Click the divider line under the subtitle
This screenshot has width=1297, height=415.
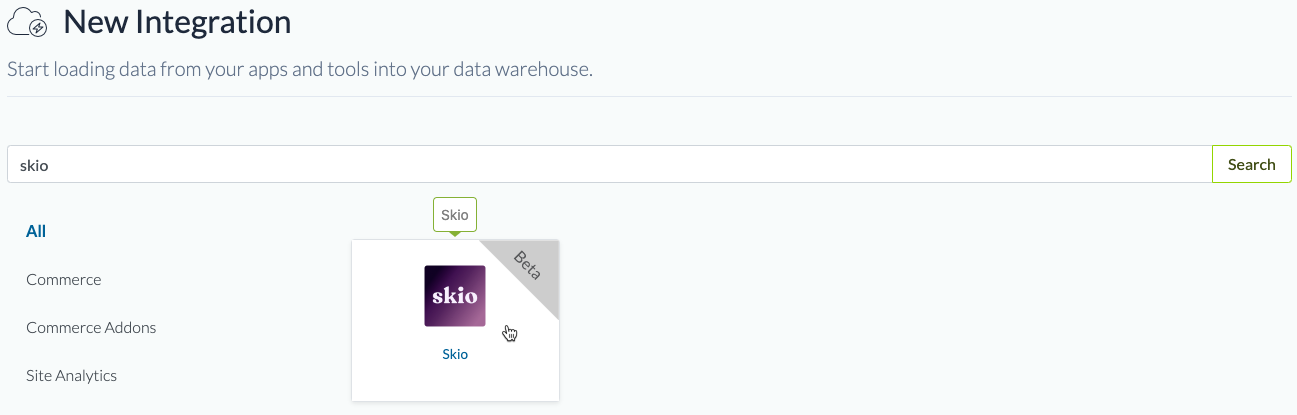click(648, 97)
